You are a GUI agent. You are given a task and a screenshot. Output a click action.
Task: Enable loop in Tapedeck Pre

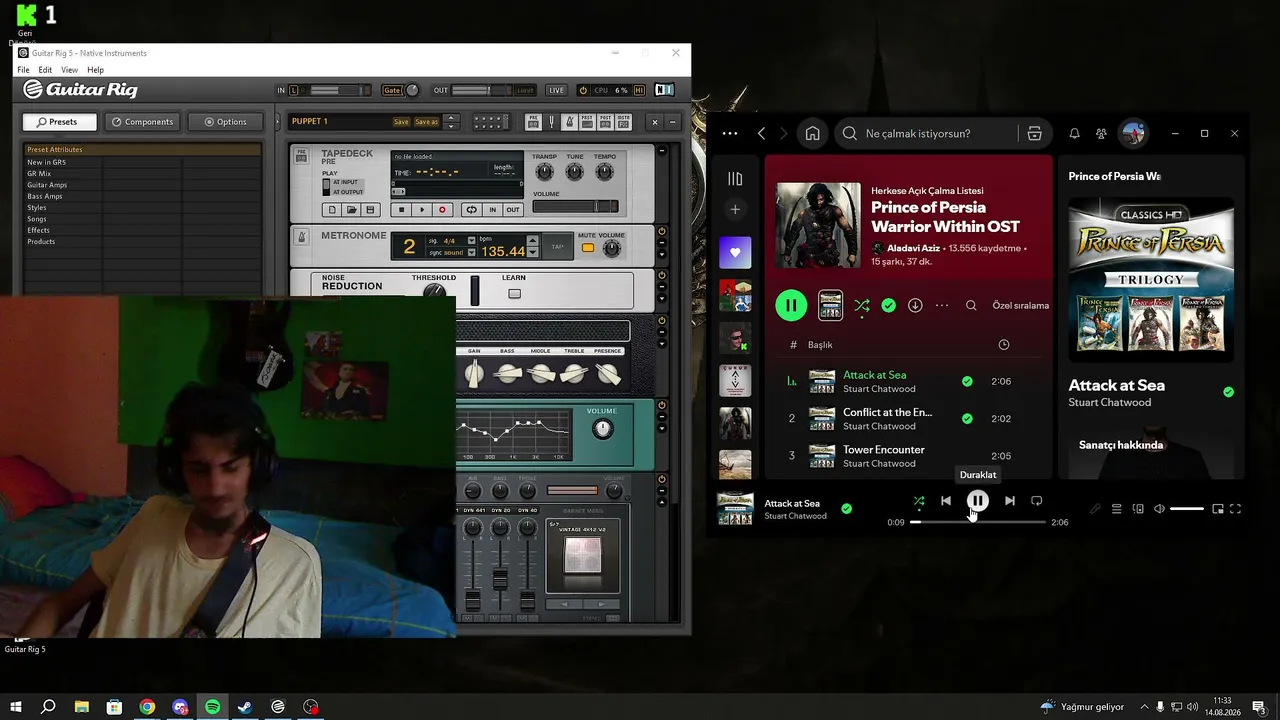471,210
